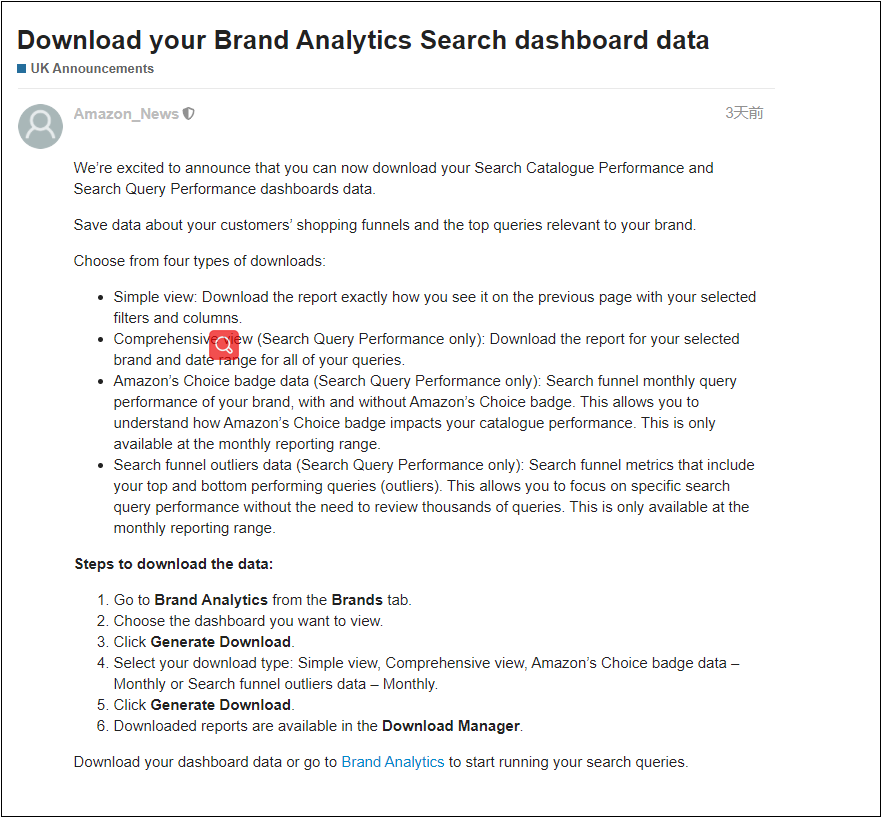The height and width of the screenshot is (817, 882).
Task: Click bold "Generate Download" in step 3
Action: [221, 642]
